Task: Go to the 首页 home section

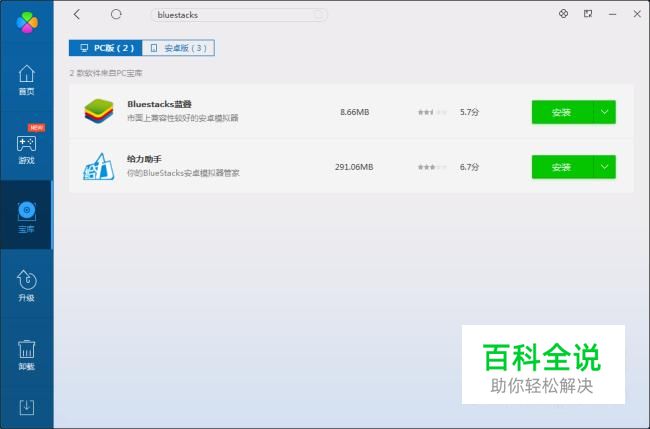Action: coord(27,80)
